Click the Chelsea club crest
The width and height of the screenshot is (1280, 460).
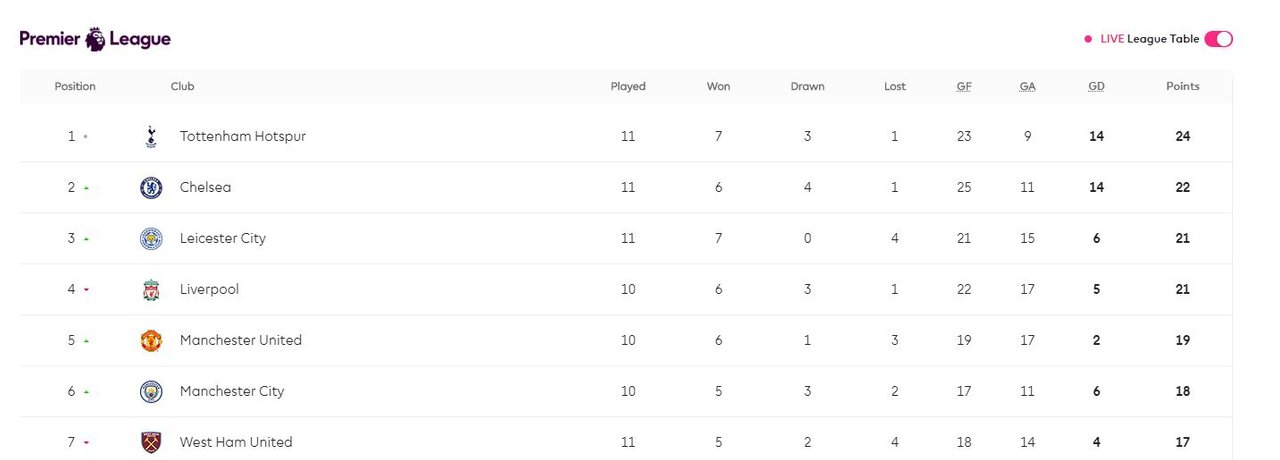click(151, 187)
